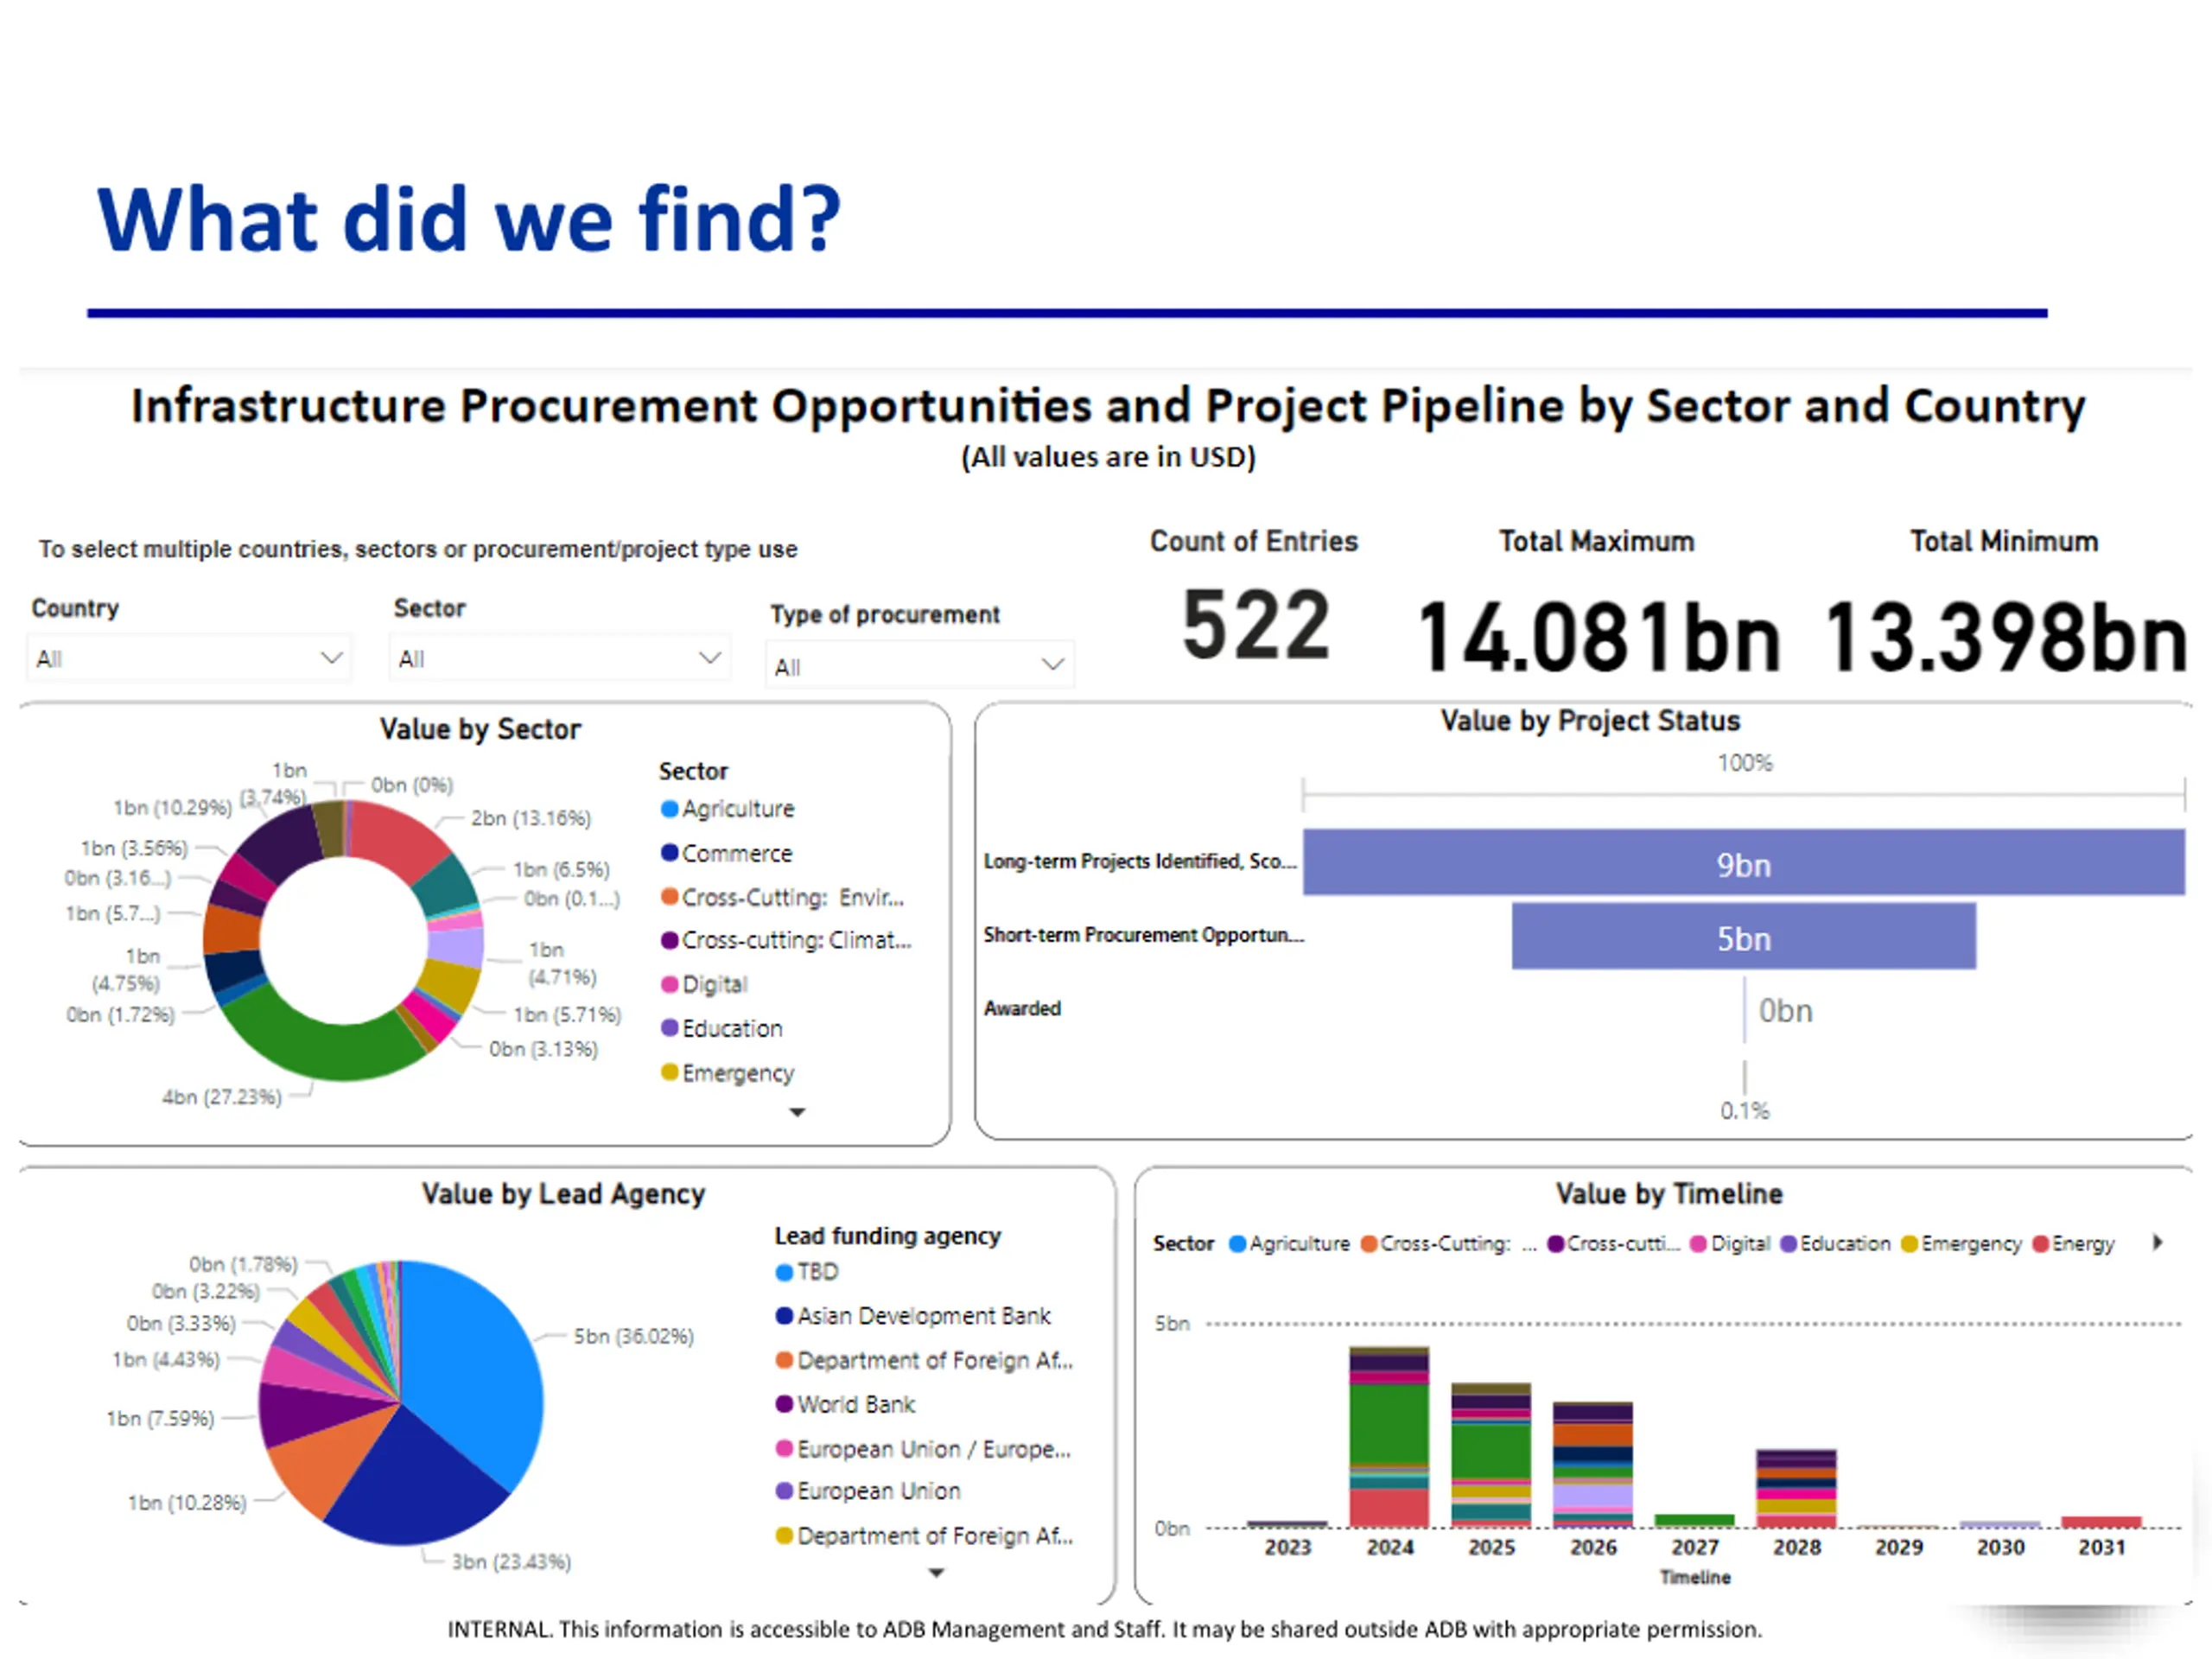Screen dimensions: 2212x1659
Task: Open the Sector filter dropdown
Action: click(x=558, y=658)
